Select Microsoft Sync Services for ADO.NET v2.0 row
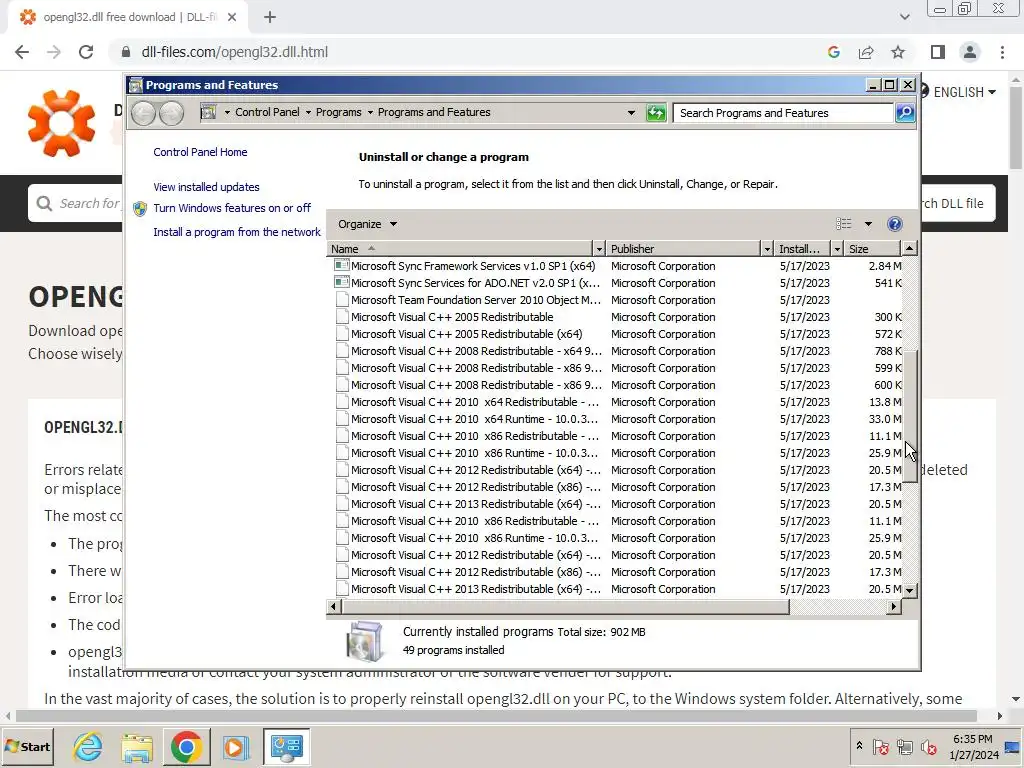This screenshot has height=768, width=1024. 614,283
